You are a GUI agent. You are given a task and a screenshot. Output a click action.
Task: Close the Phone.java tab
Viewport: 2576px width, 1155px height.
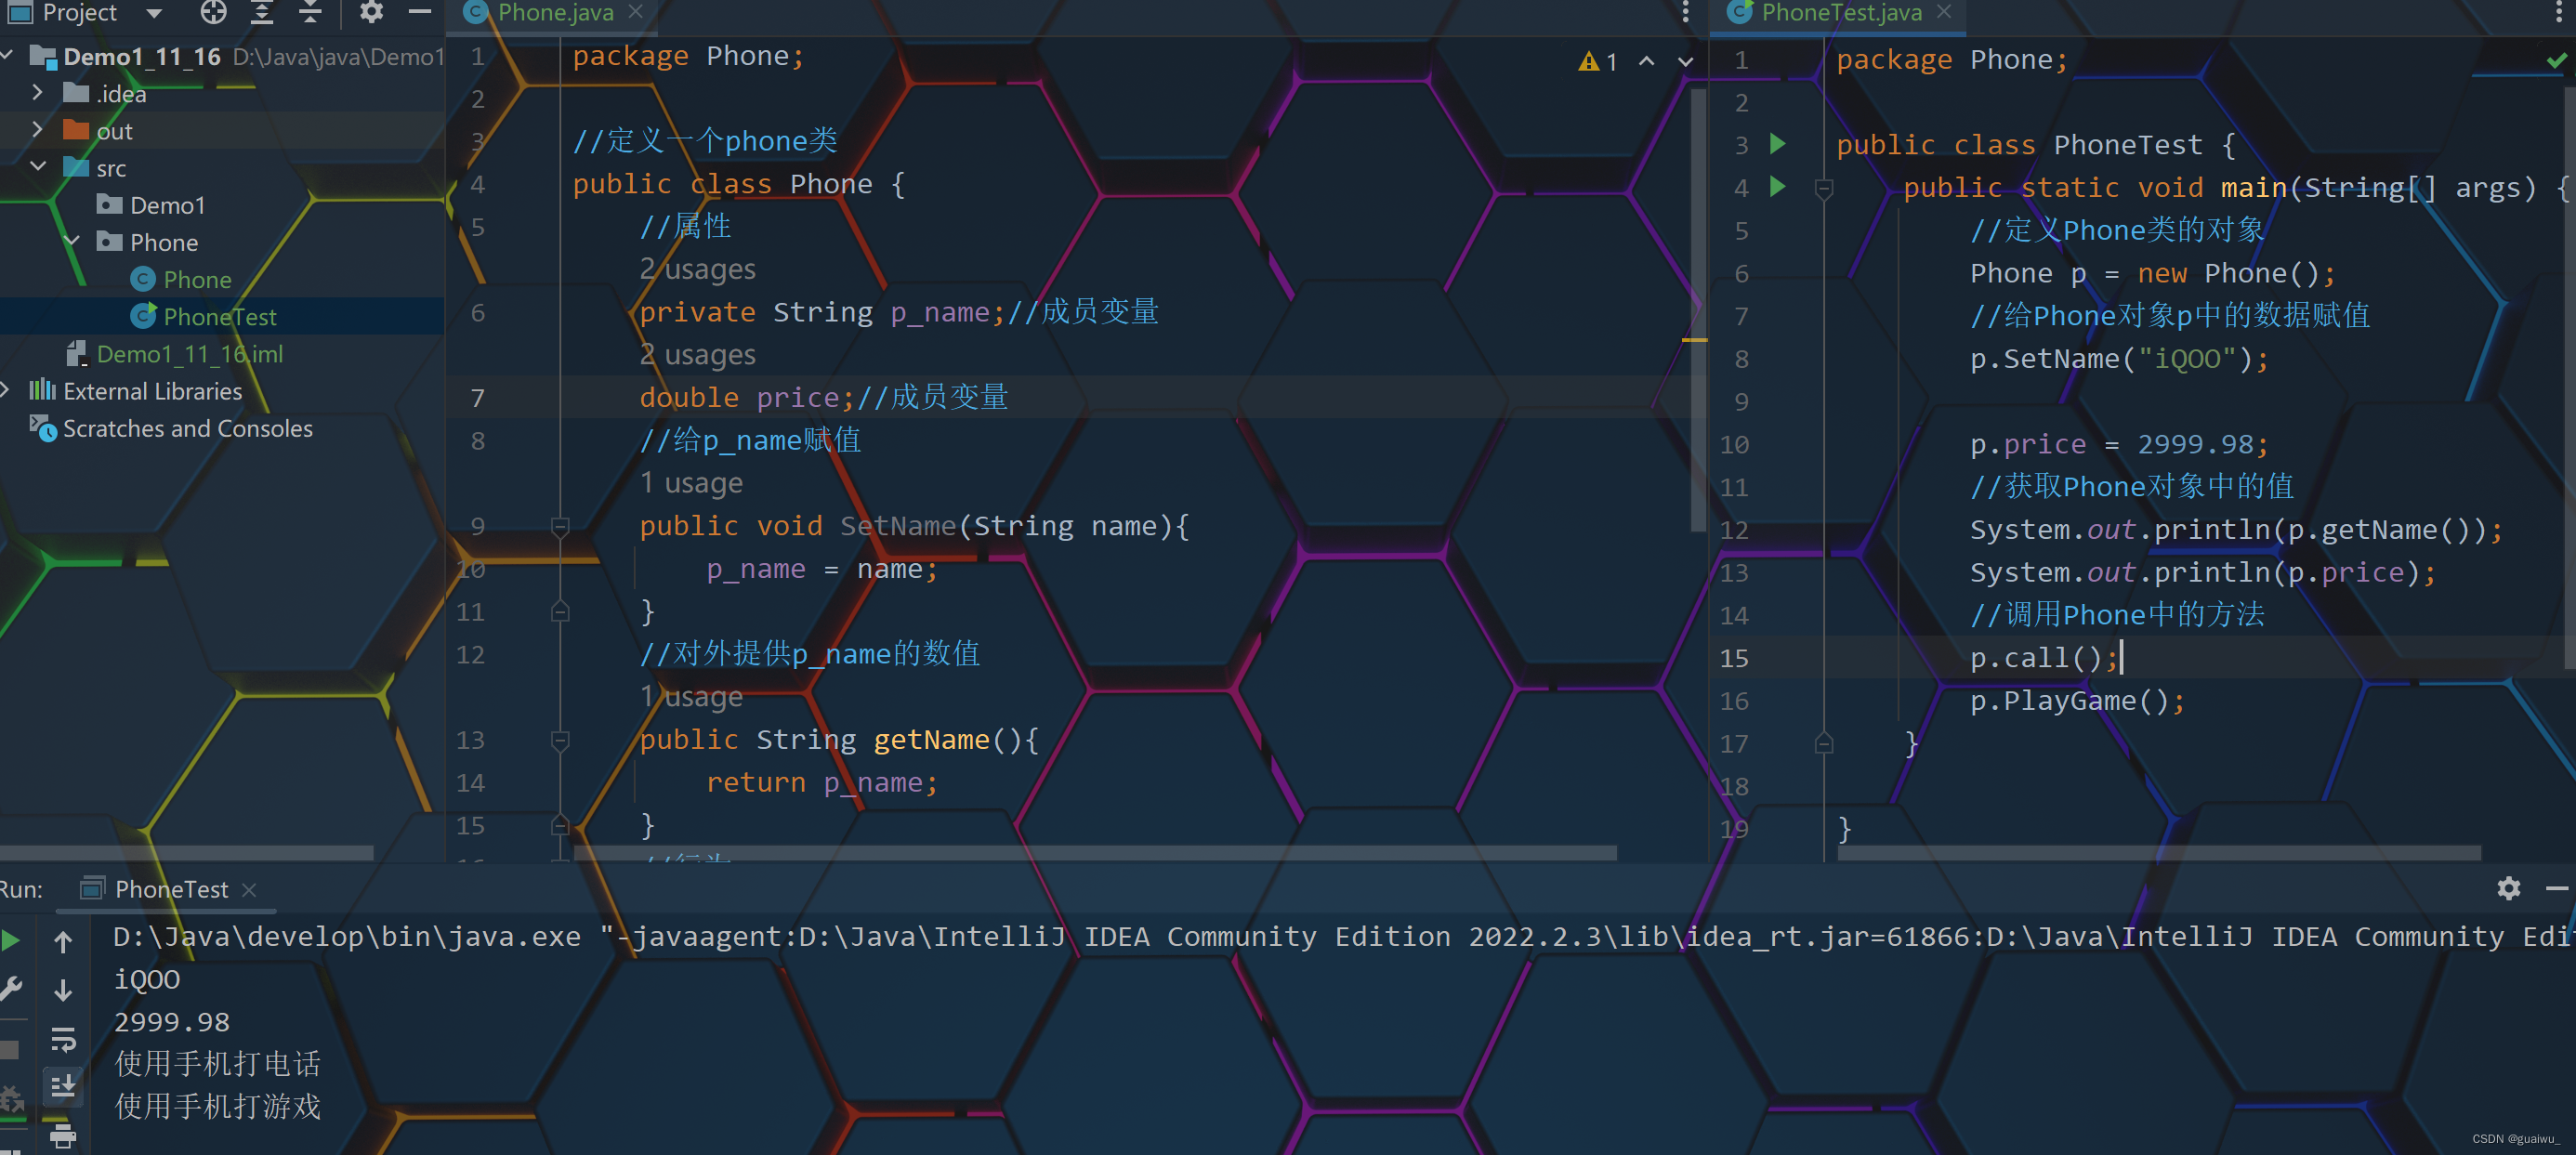click(635, 12)
